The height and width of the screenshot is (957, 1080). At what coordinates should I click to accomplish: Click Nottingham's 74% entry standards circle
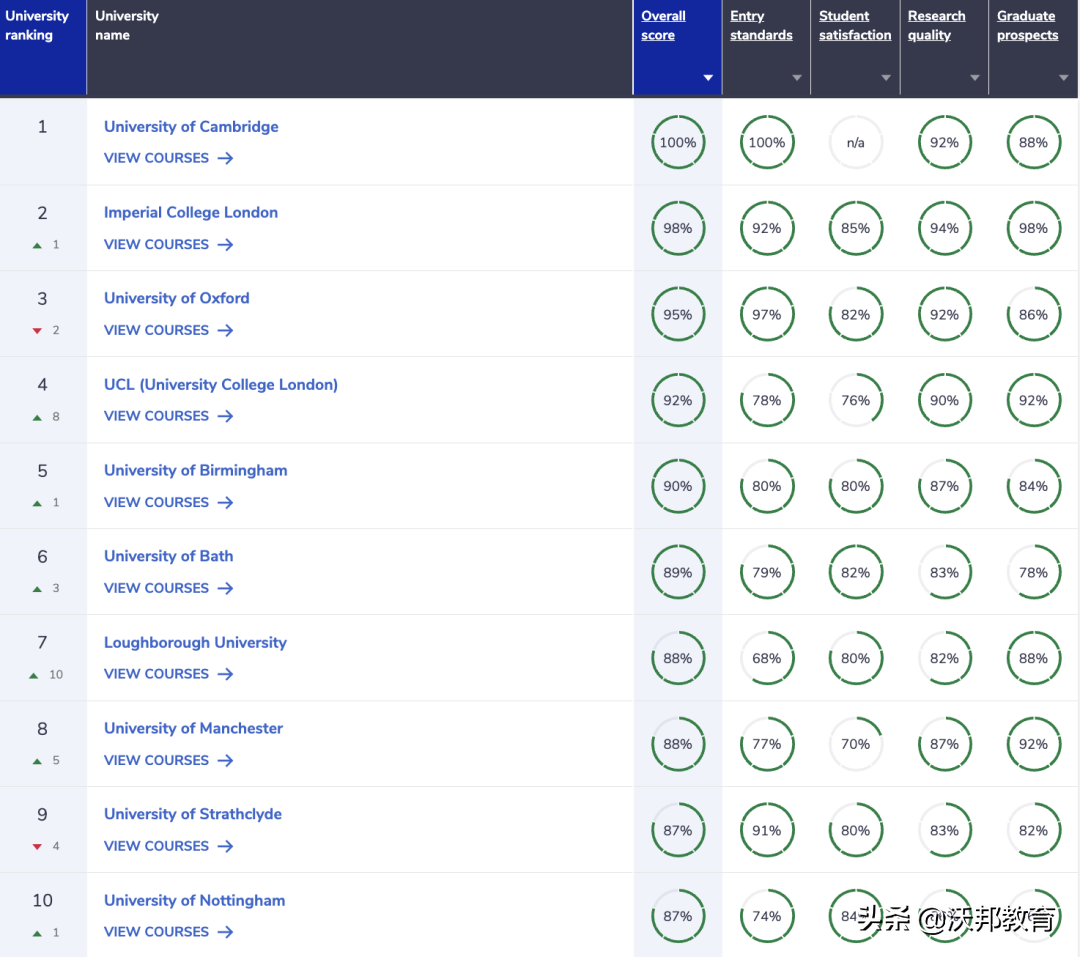point(767,916)
